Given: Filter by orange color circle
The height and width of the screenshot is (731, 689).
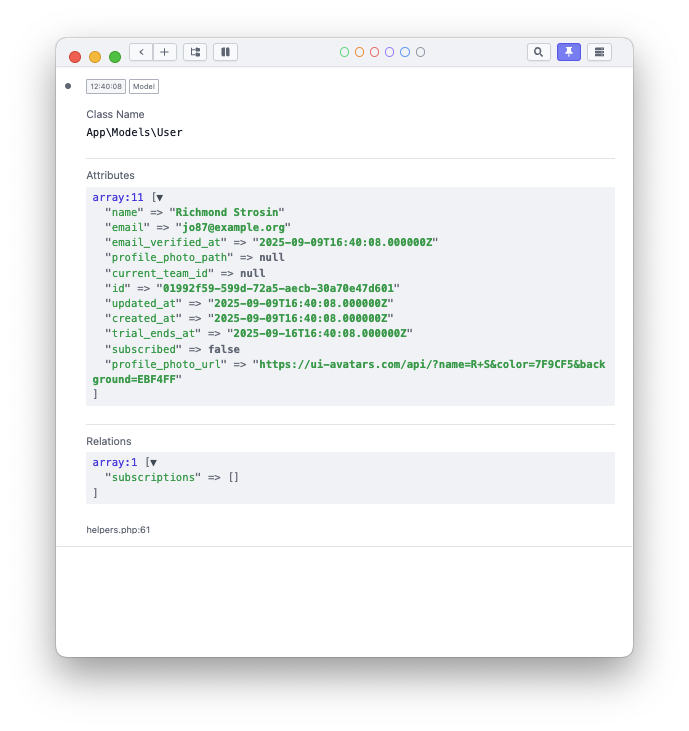Looking at the screenshot, I should click(x=359, y=52).
